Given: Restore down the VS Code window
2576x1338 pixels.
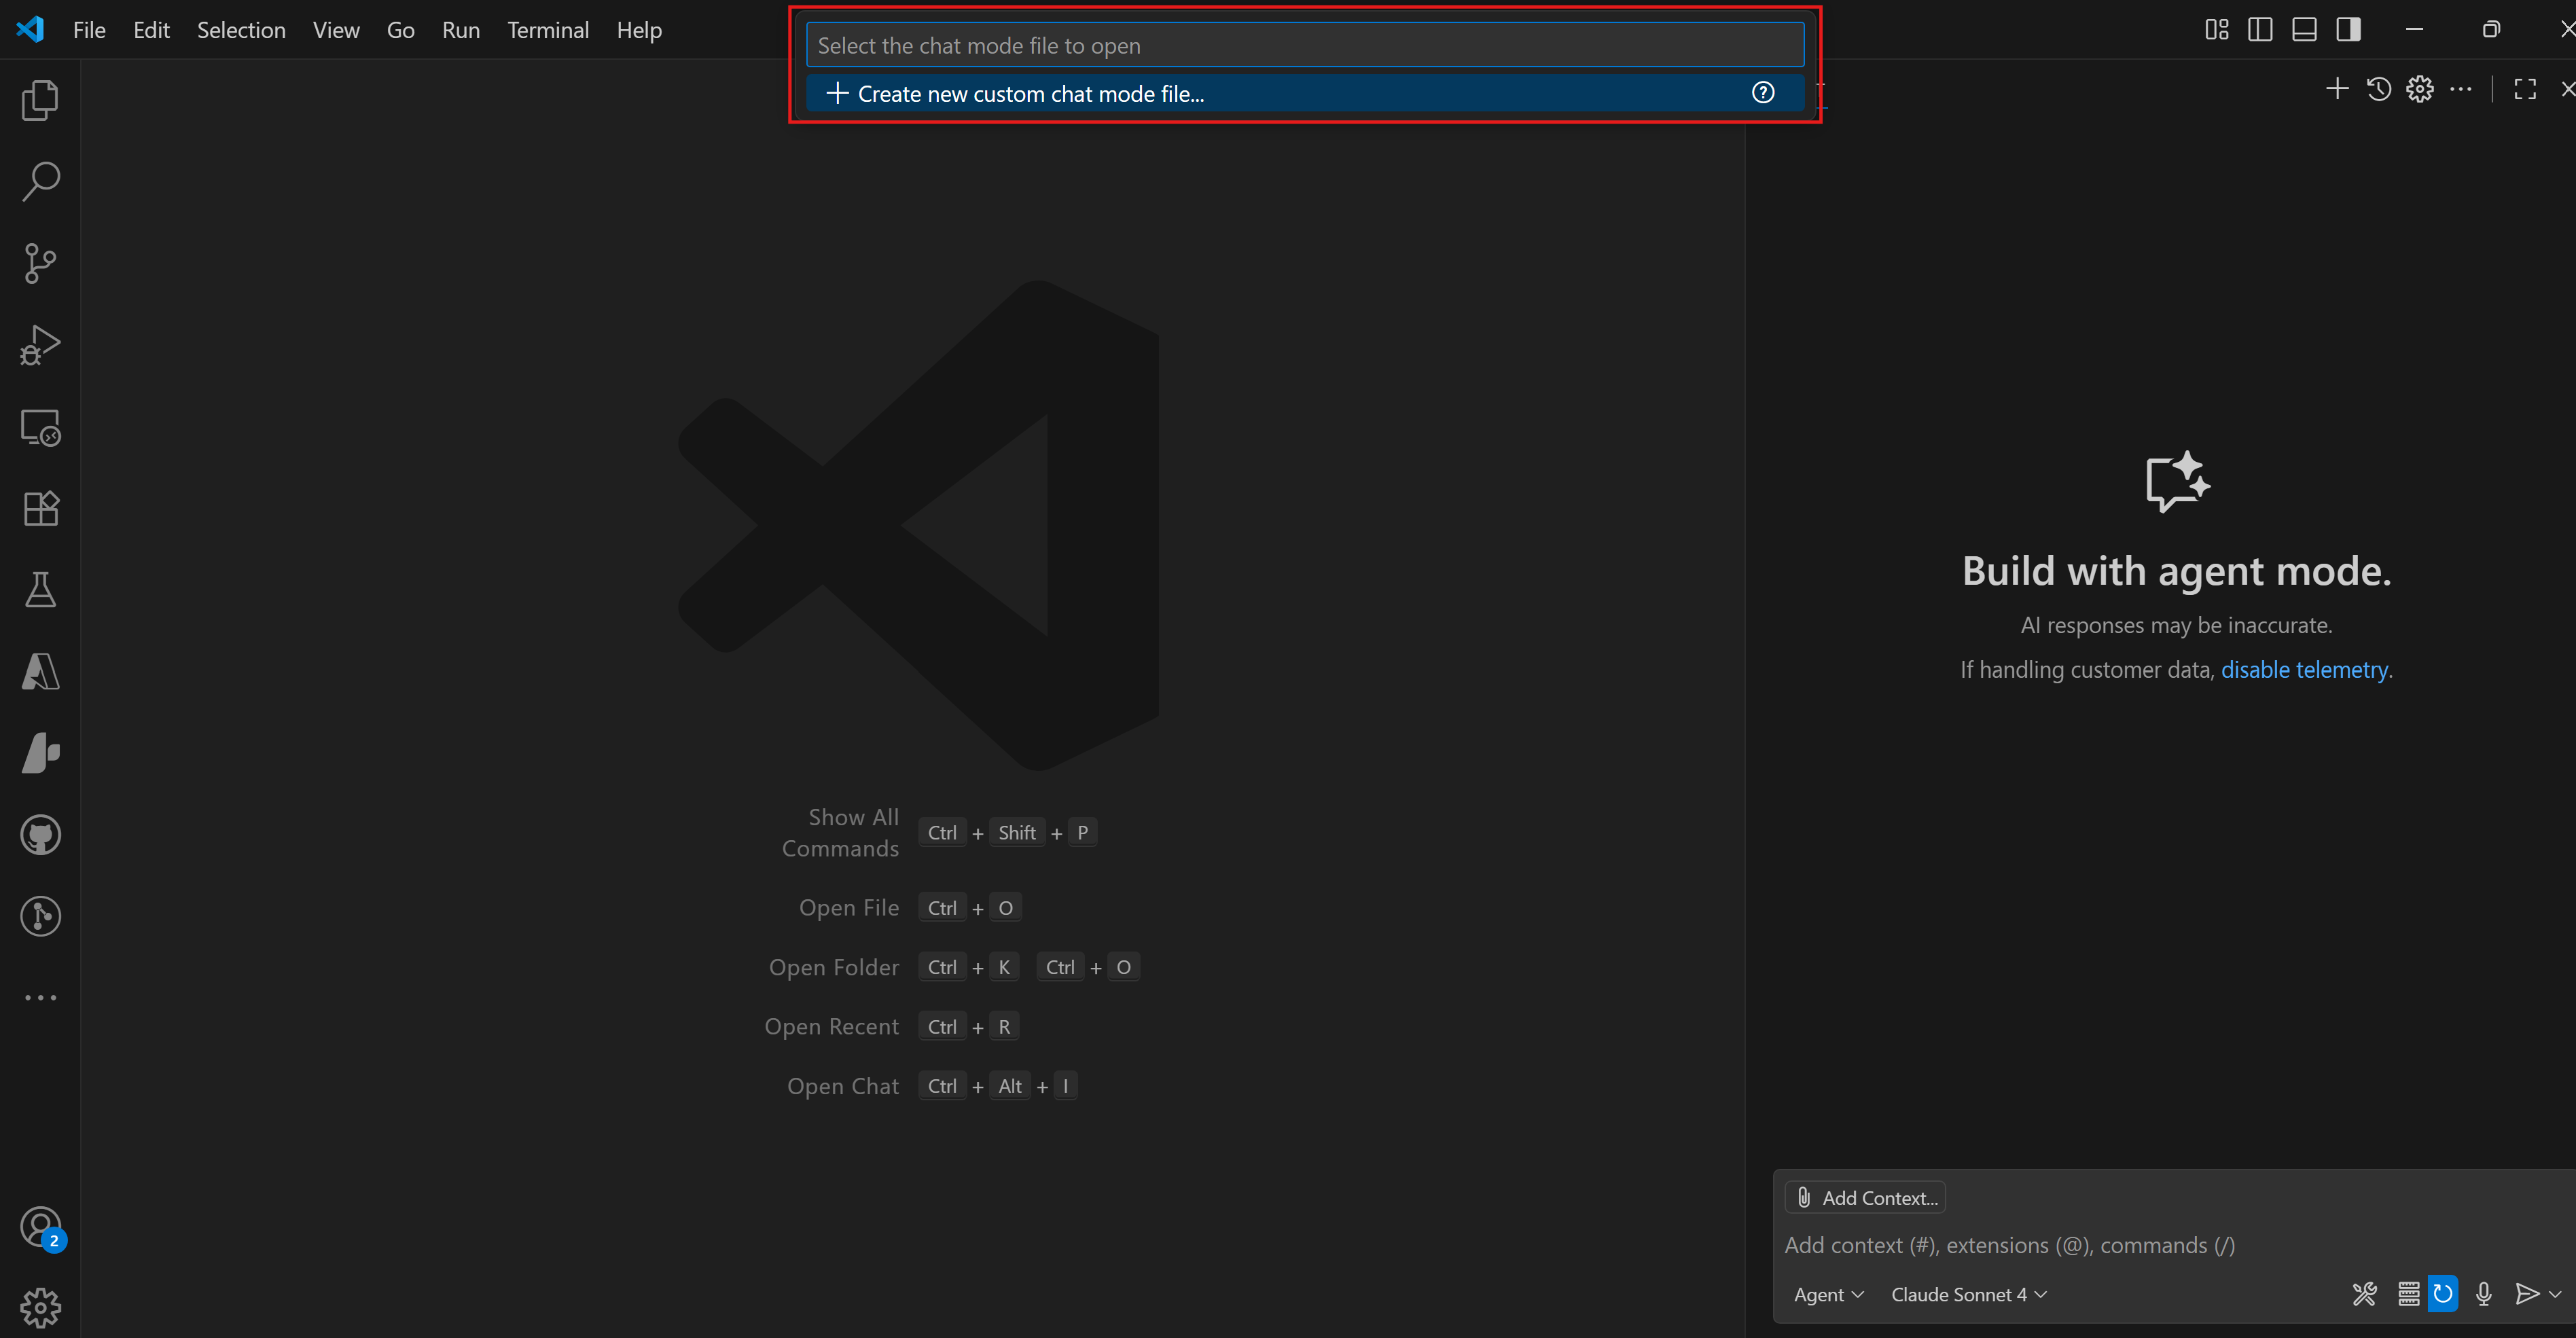Looking at the screenshot, I should tap(2491, 29).
